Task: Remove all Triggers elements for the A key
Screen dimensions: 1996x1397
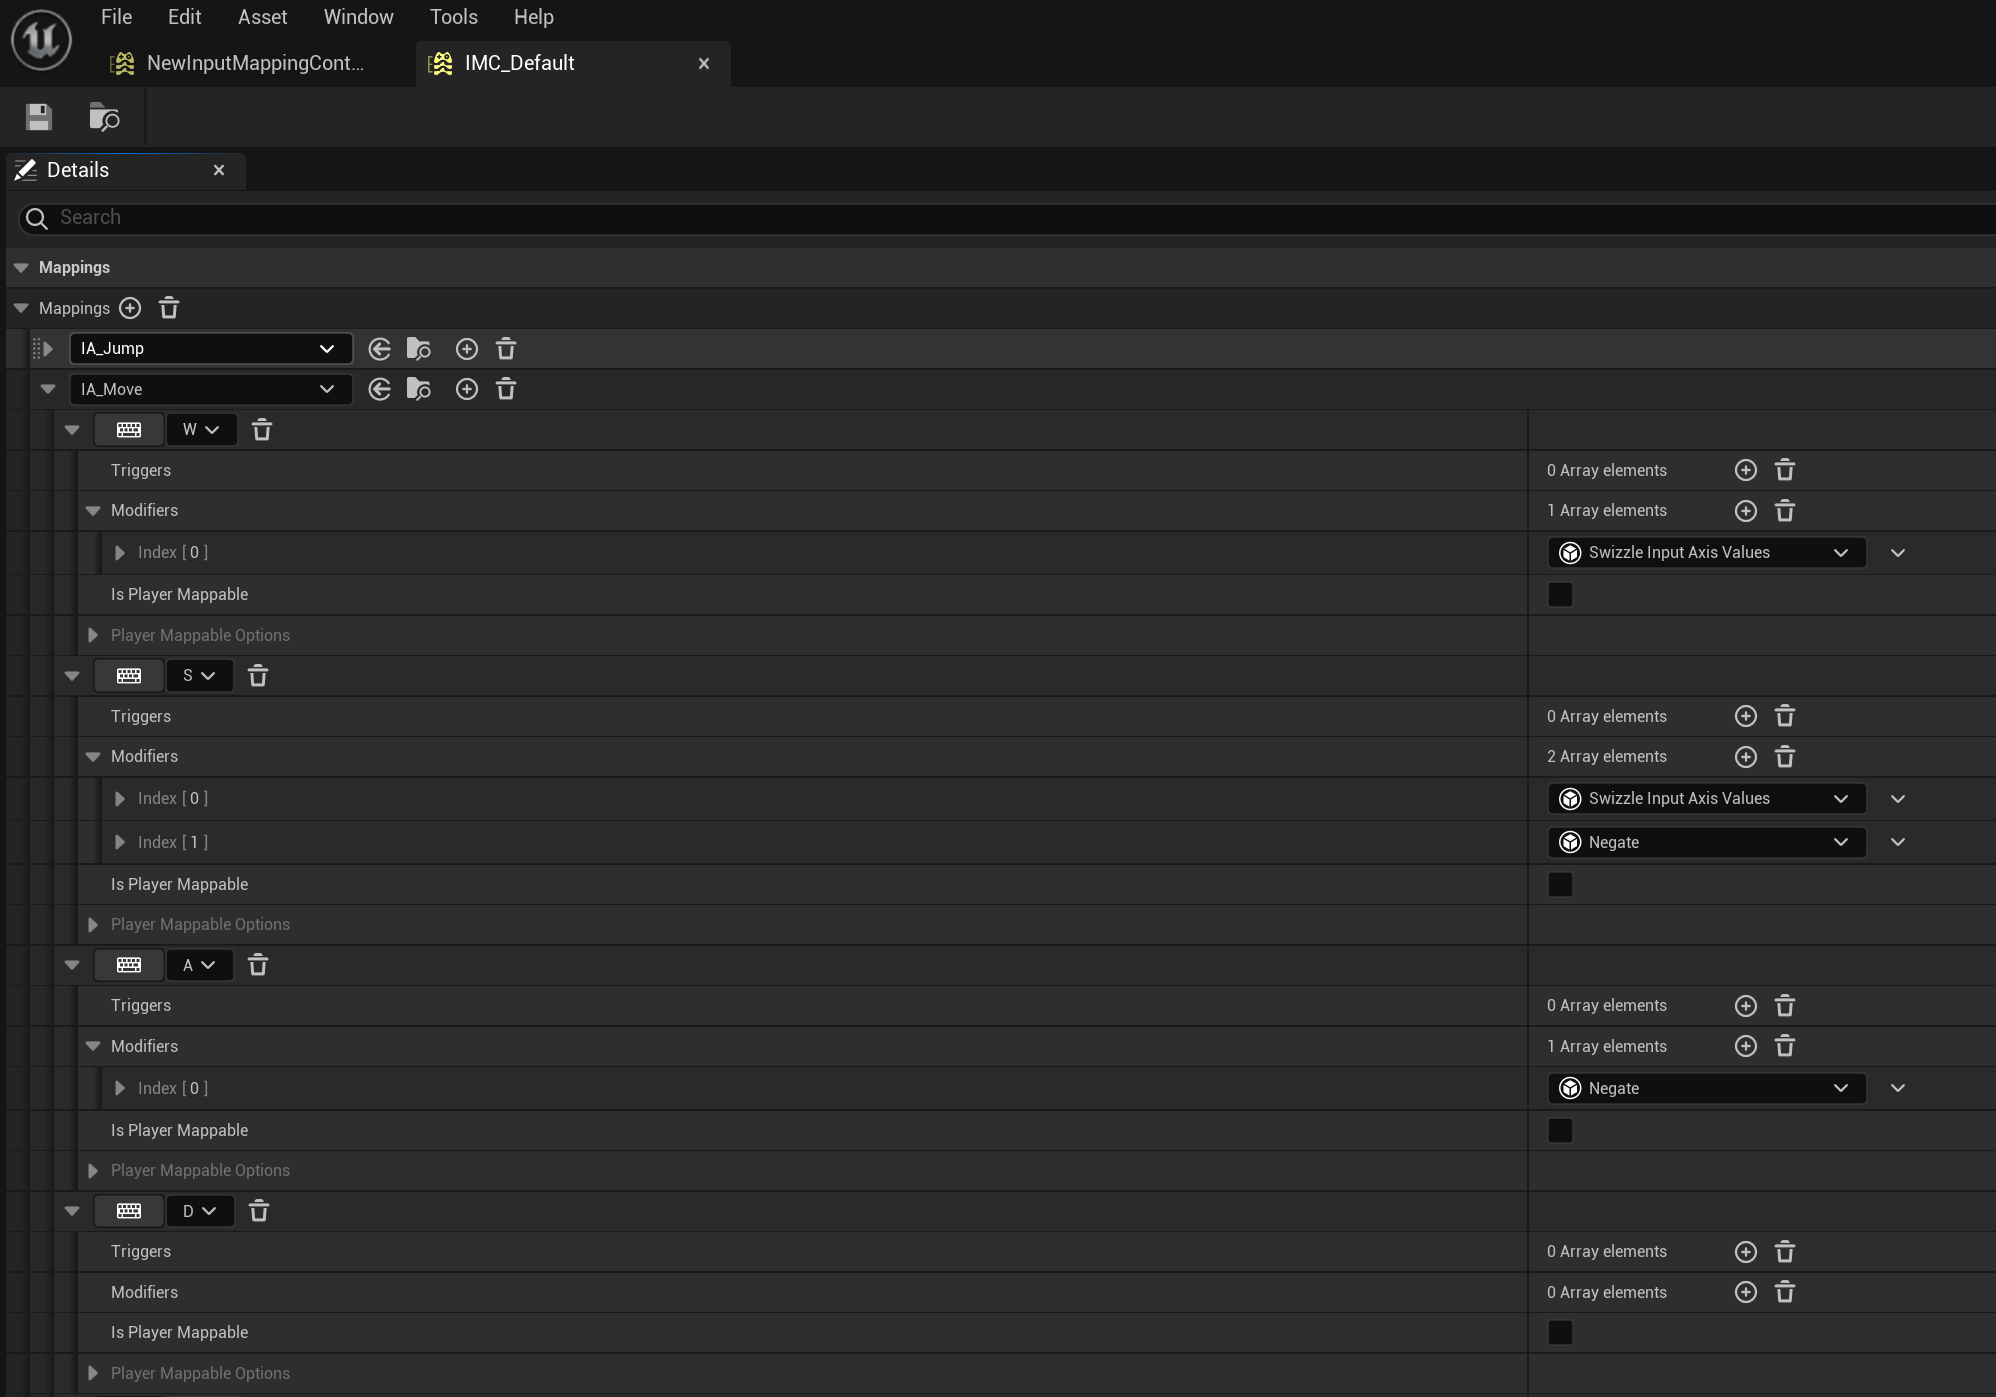Action: coord(1785,1006)
